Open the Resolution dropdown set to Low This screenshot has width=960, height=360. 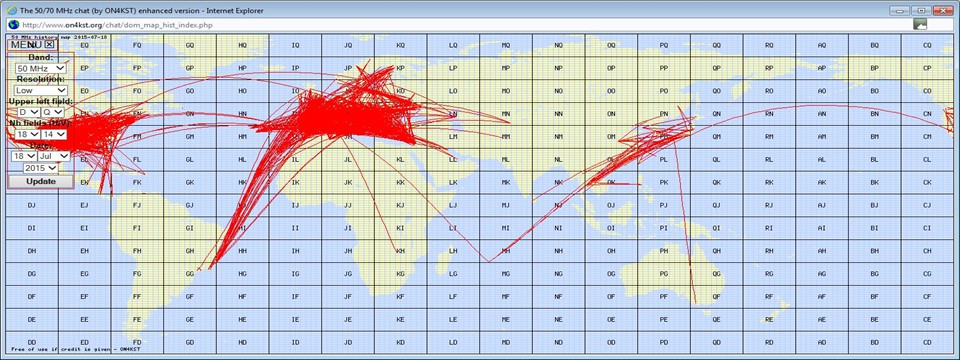click(x=41, y=90)
